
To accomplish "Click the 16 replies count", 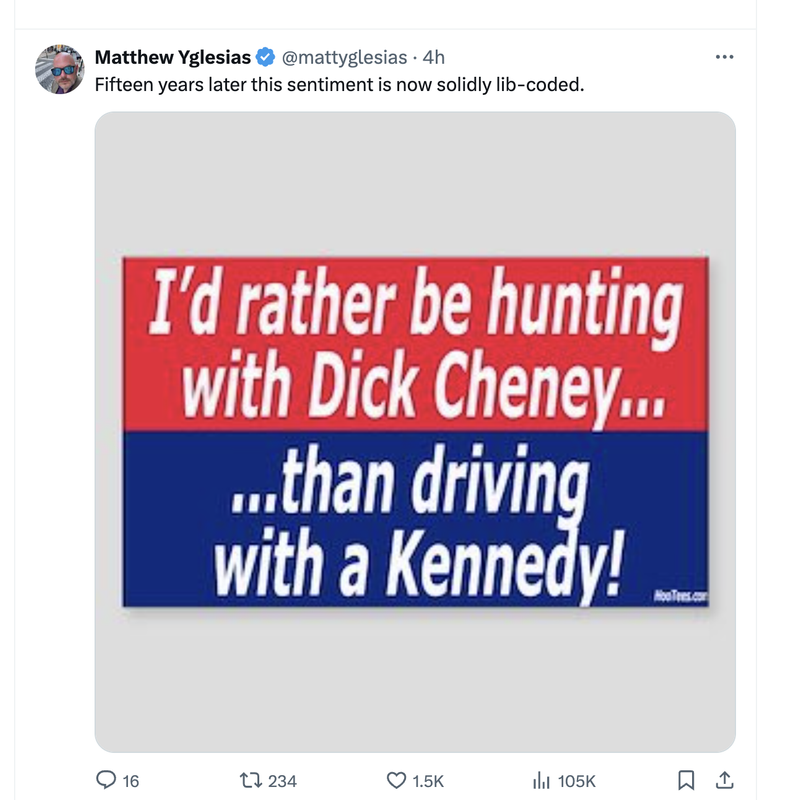I will point(131,781).
